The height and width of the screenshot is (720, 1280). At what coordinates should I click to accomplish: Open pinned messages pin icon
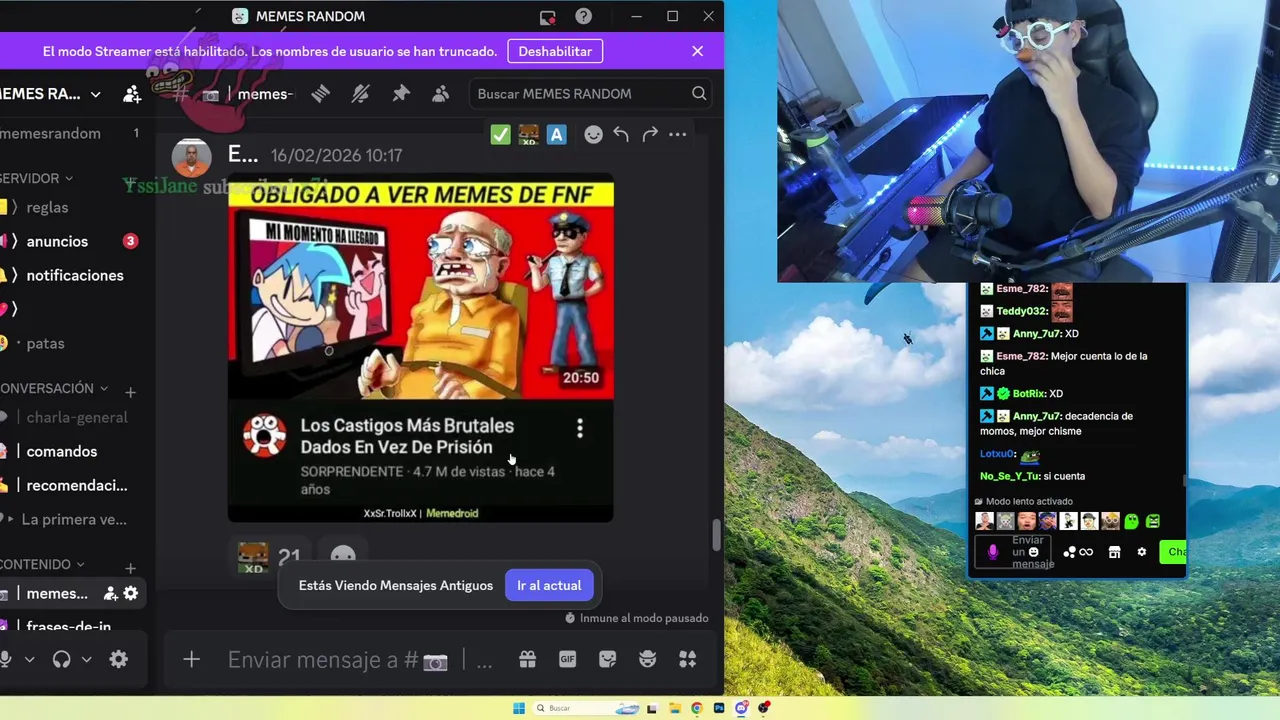(x=401, y=93)
